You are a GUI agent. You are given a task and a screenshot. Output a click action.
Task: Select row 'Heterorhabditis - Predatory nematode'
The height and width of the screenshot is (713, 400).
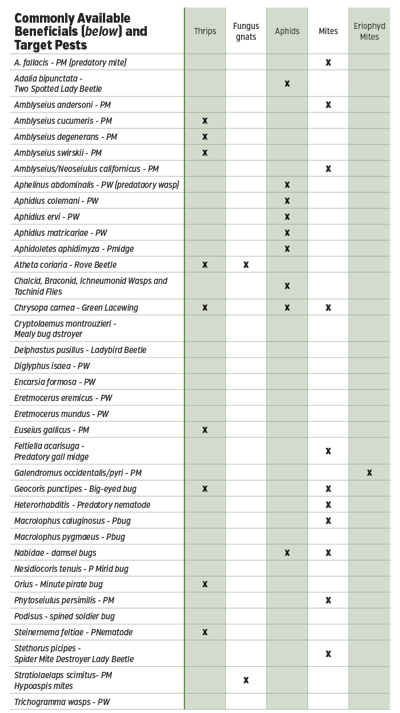click(x=200, y=505)
